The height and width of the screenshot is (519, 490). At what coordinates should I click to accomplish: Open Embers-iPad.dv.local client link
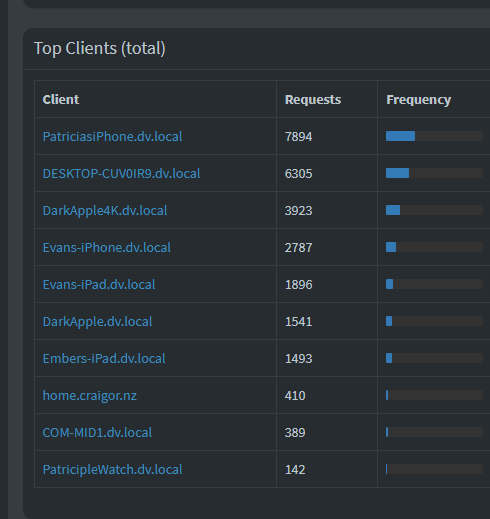(x=104, y=358)
